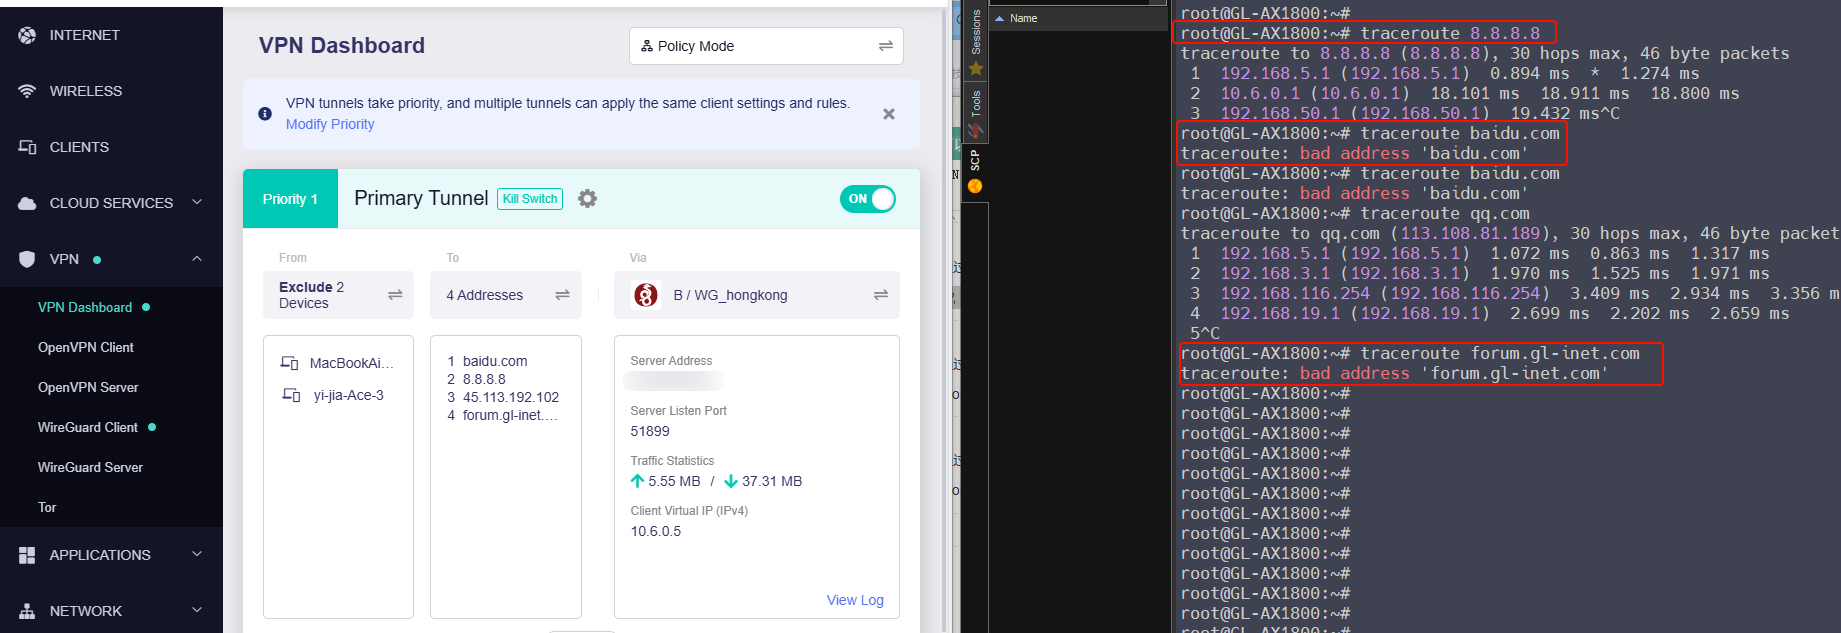The width and height of the screenshot is (1841, 633).
Task: Click the Modify Priority link
Action: click(x=330, y=124)
